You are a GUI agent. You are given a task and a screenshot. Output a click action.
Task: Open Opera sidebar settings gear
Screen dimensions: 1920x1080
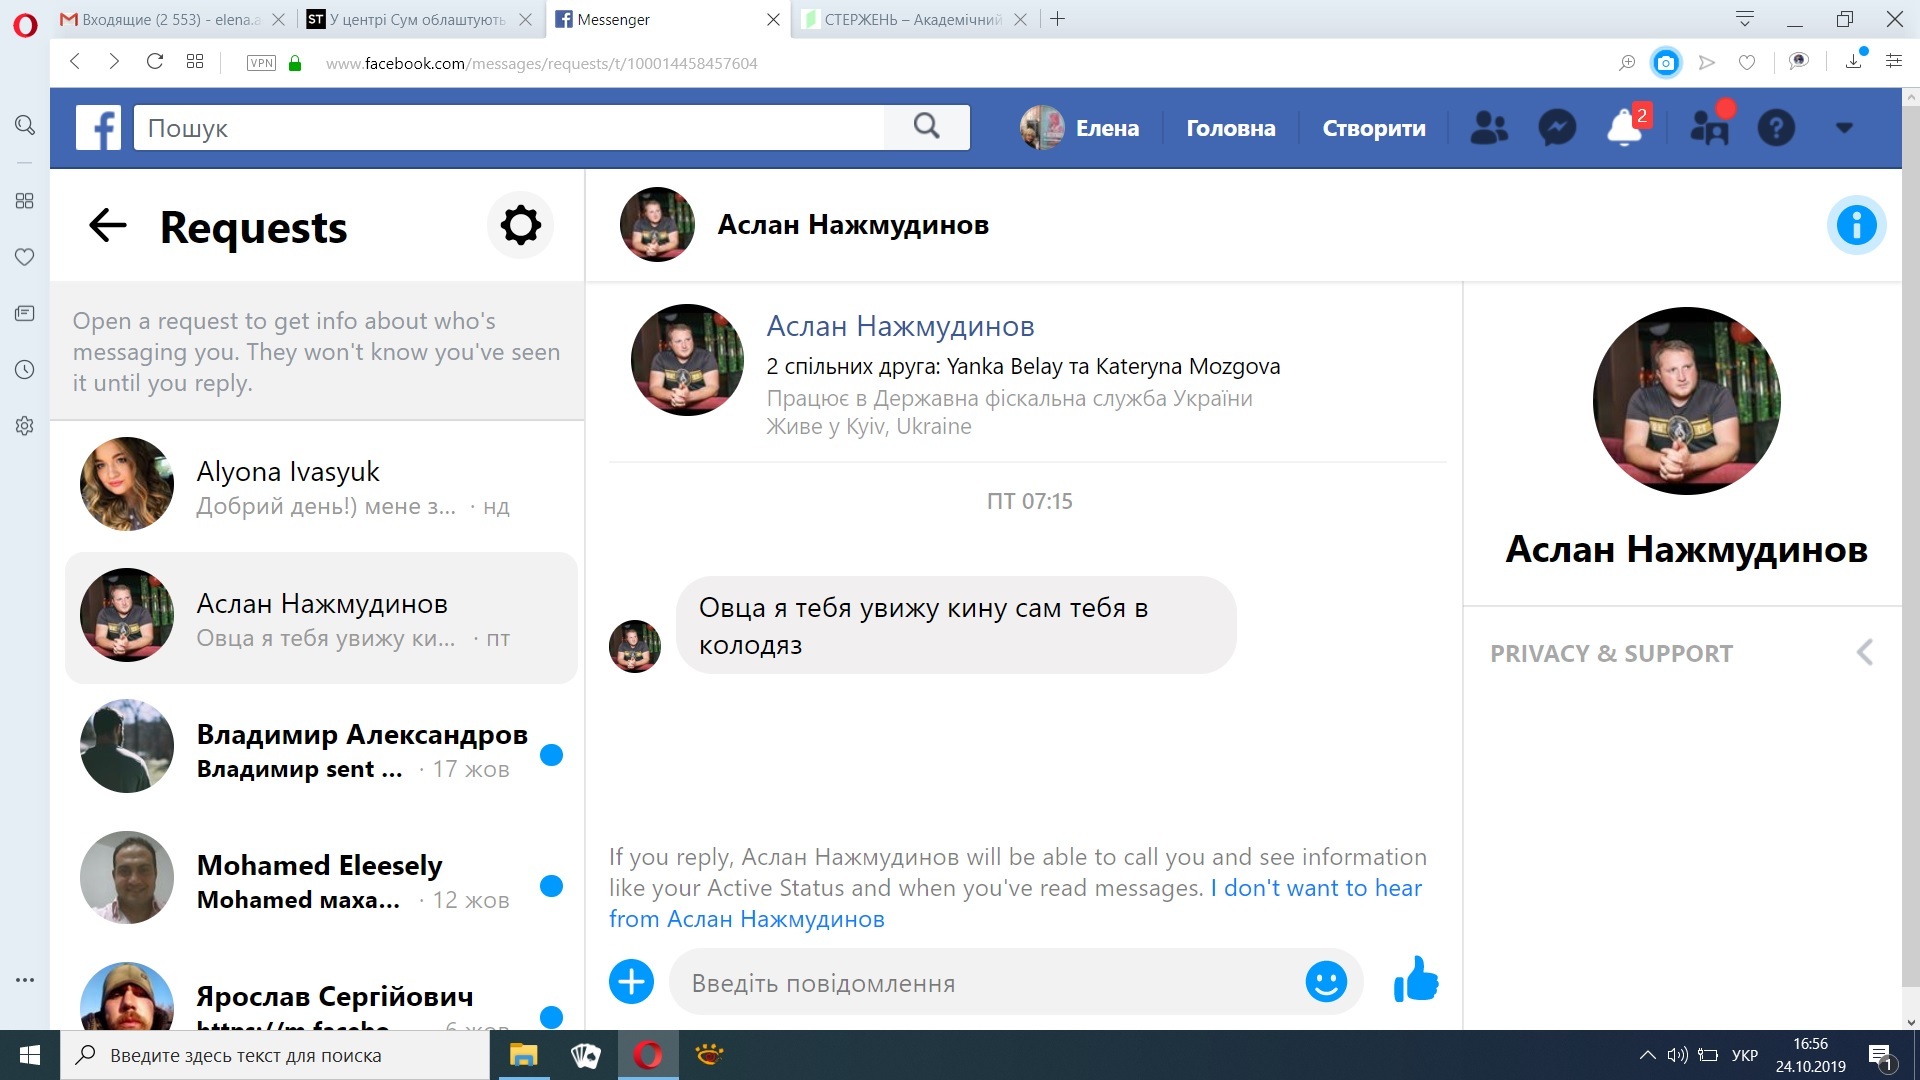[25, 426]
